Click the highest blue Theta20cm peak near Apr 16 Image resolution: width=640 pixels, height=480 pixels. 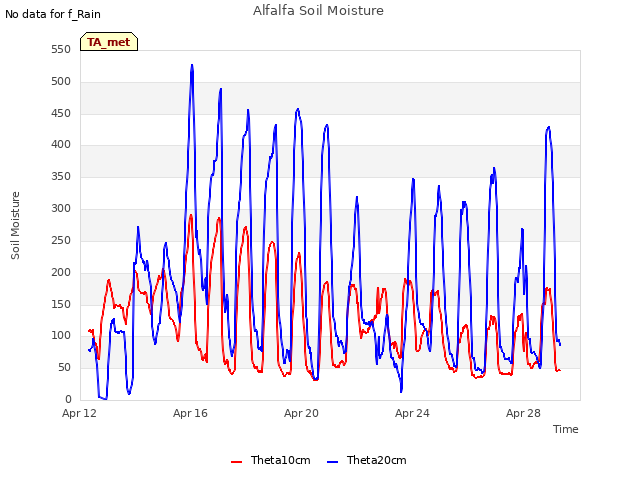point(192,65)
